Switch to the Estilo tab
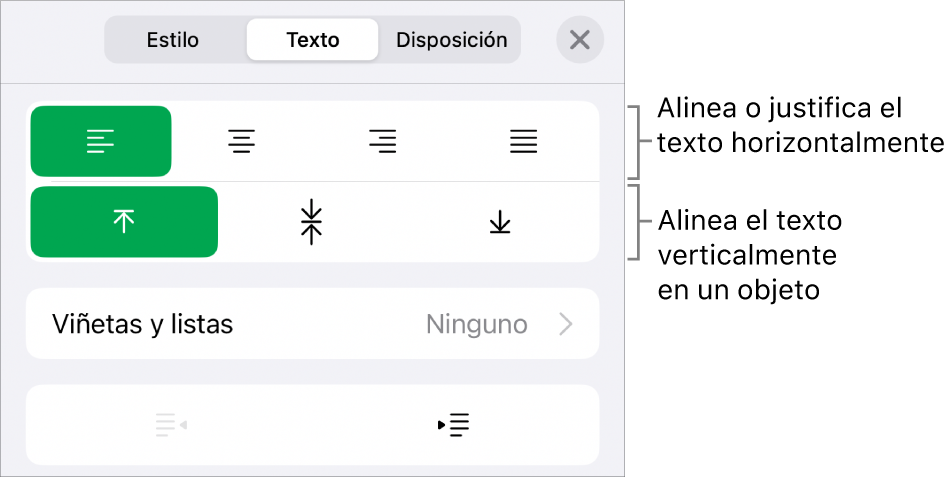 pos(173,40)
